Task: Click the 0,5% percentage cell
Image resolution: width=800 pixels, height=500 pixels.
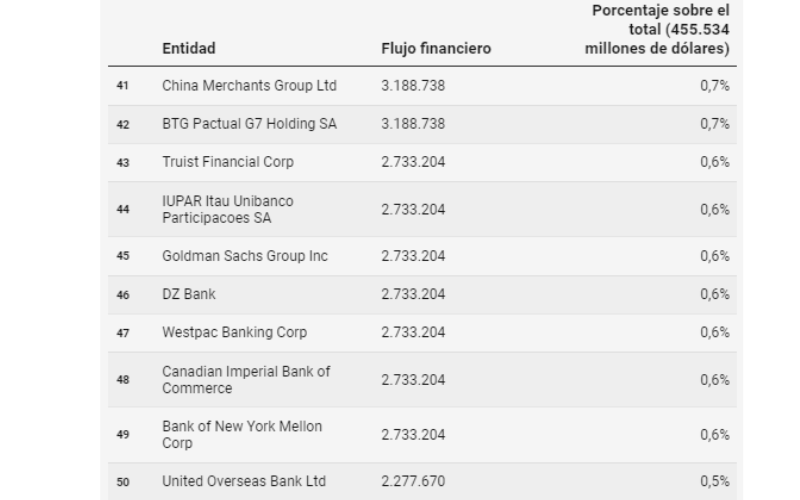Action: point(715,482)
